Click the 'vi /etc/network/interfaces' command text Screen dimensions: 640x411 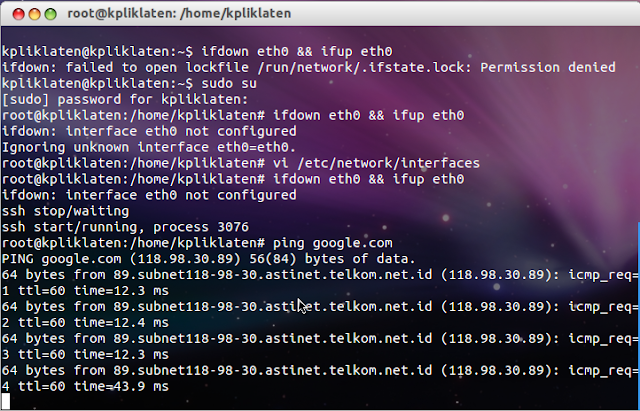click(x=376, y=163)
